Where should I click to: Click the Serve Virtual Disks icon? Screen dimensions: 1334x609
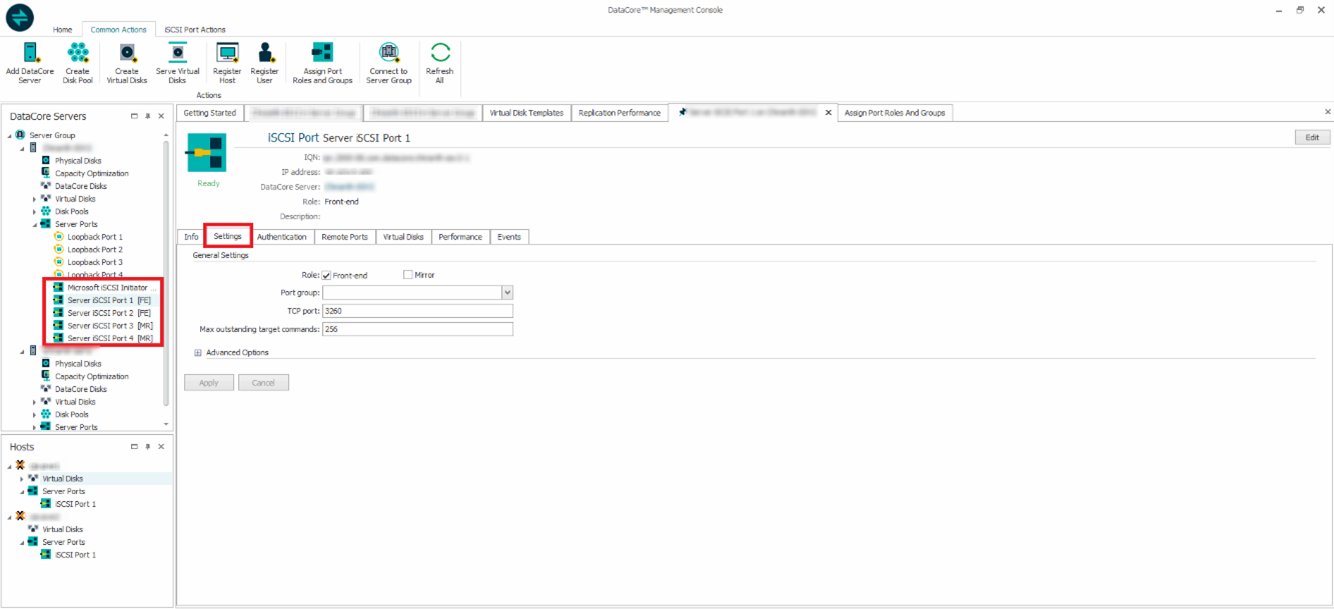(177, 53)
